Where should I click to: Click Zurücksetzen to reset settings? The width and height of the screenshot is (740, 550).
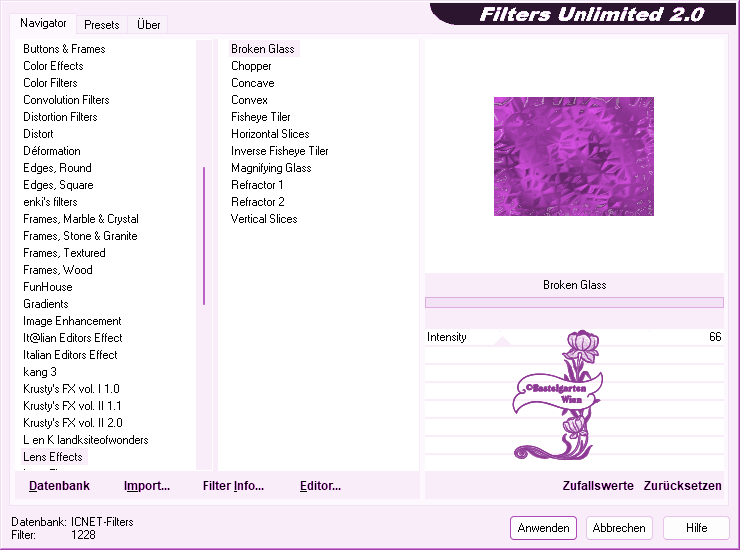(x=682, y=486)
